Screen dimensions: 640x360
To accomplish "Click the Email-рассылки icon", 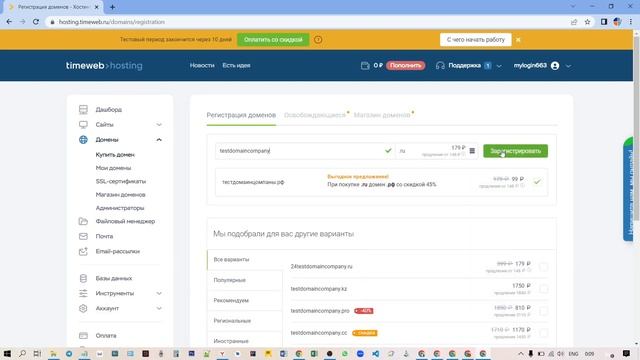I will (83, 251).
